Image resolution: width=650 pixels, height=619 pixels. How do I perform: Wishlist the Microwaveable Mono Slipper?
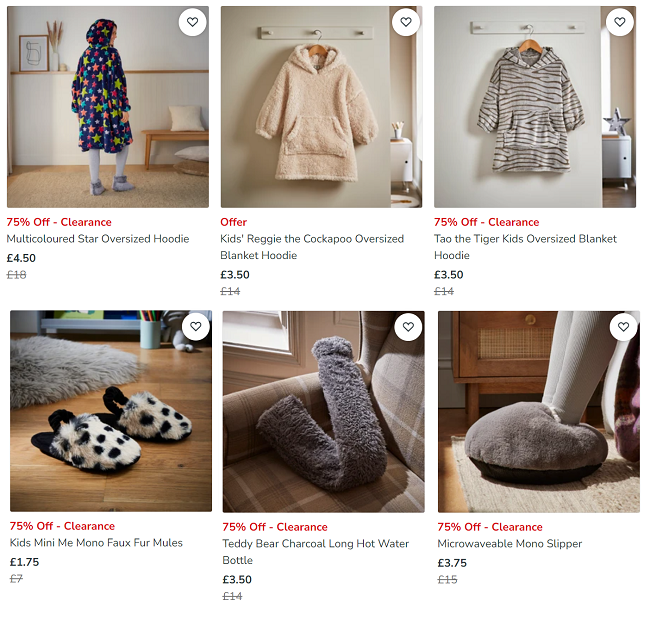click(623, 327)
